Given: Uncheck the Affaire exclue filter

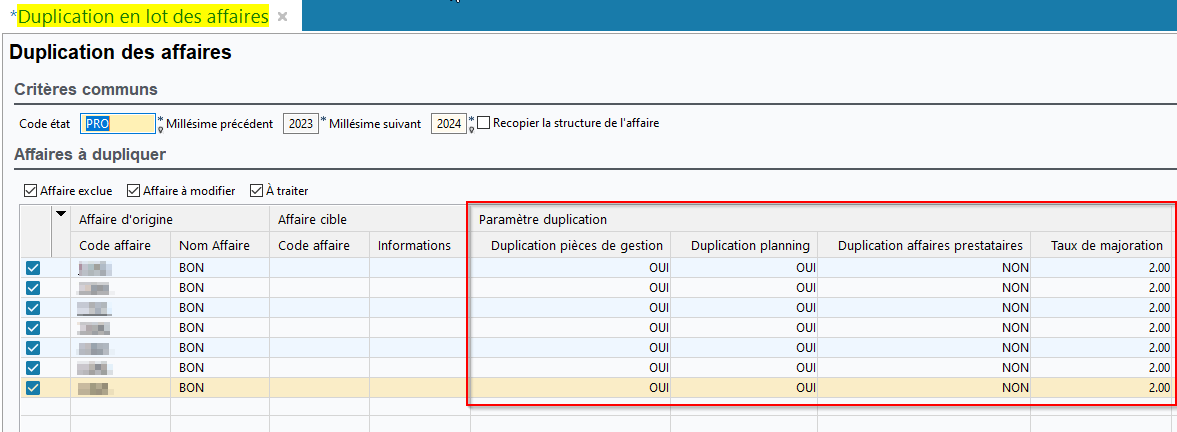Looking at the screenshot, I should coord(31,190).
